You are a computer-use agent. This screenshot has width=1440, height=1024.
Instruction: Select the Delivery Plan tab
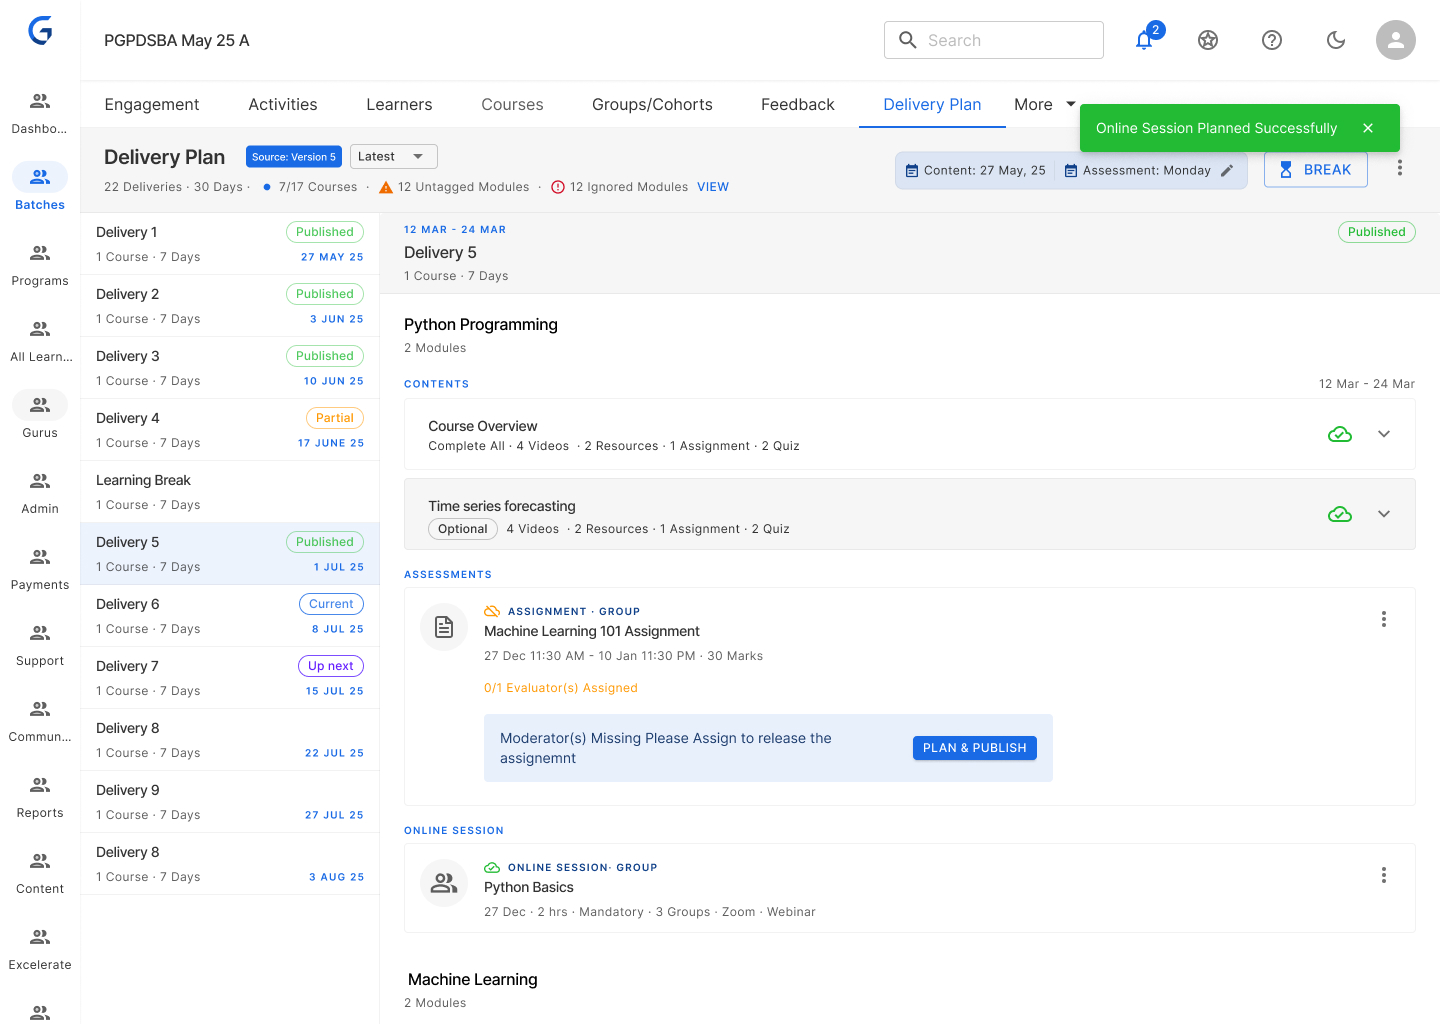point(932,104)
